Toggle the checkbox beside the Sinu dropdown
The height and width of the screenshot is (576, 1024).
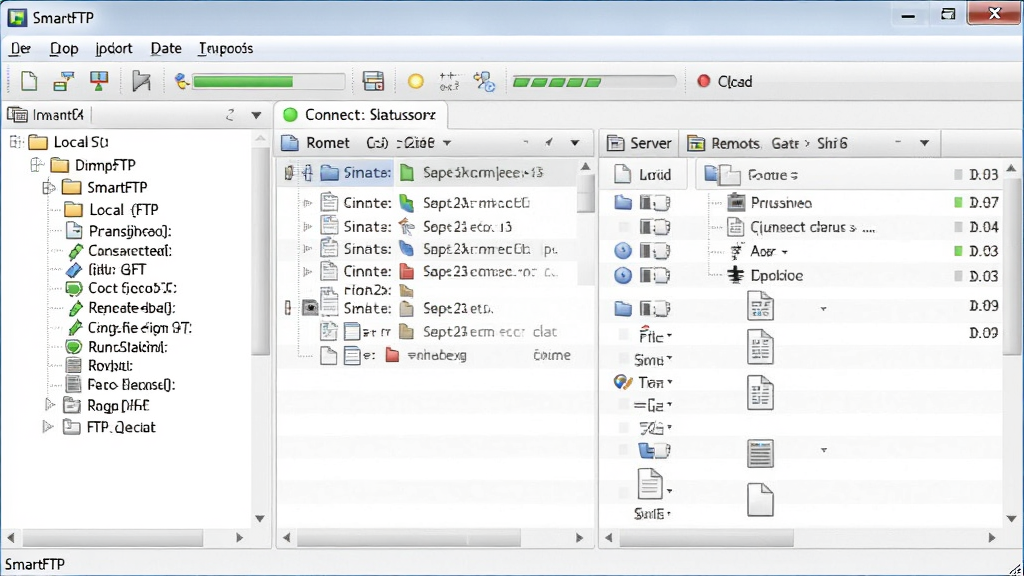click(x=624, y=359)
